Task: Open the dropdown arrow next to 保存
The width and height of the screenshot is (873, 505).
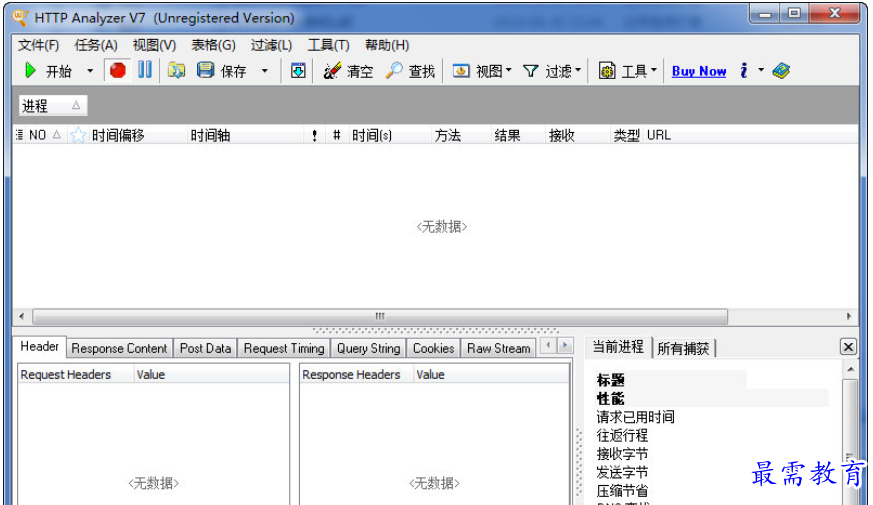Action: pos(264,71)
